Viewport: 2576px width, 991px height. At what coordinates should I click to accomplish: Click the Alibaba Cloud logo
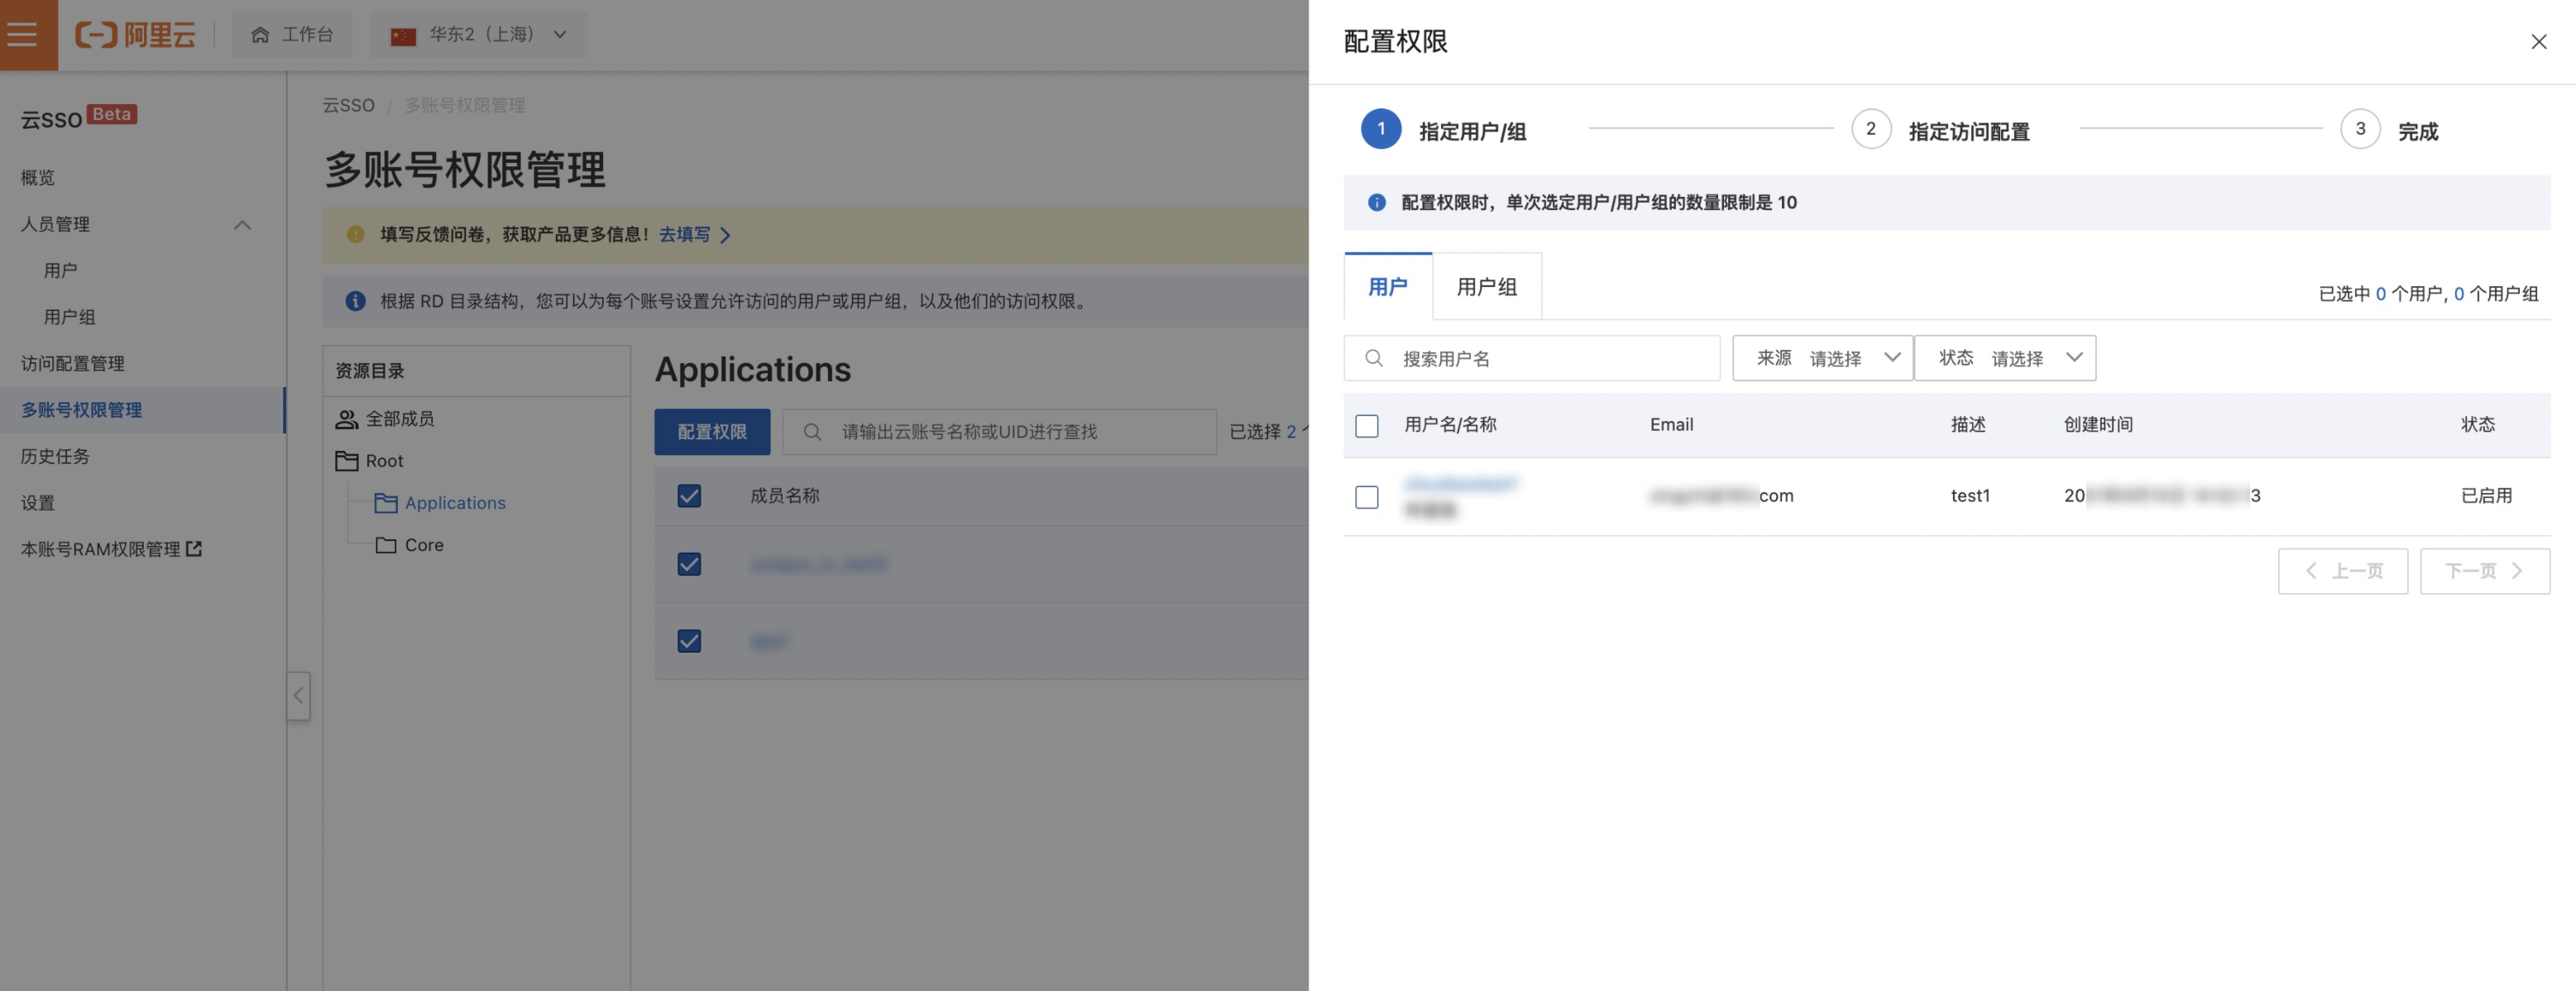(x=135, y=35)
